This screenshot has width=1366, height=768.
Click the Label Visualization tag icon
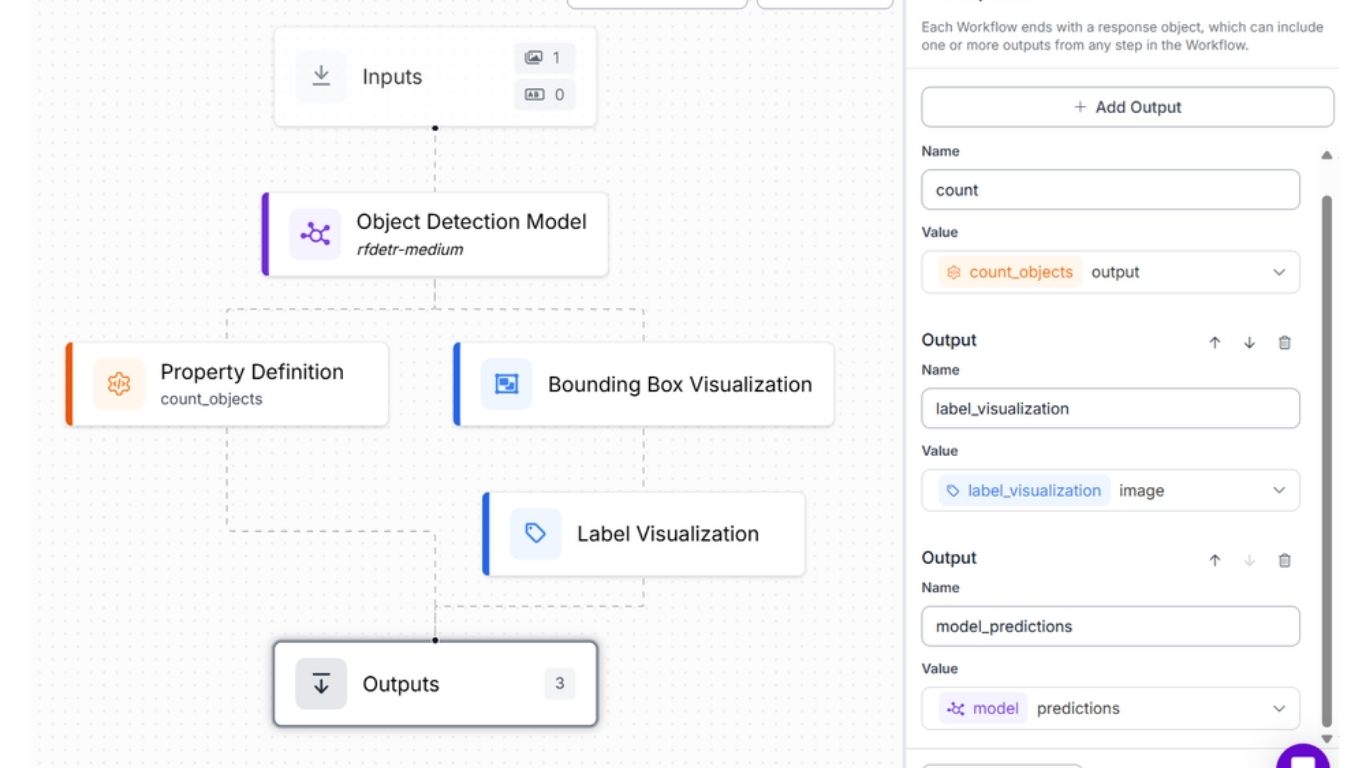(x=535, y=533)
